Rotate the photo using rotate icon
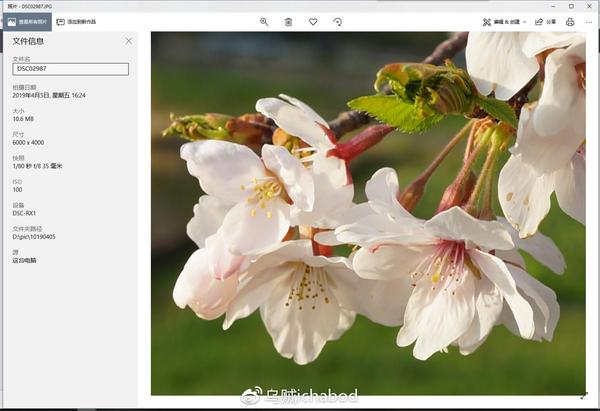This screenshot has width=600, height=411. tap(338, 22)
